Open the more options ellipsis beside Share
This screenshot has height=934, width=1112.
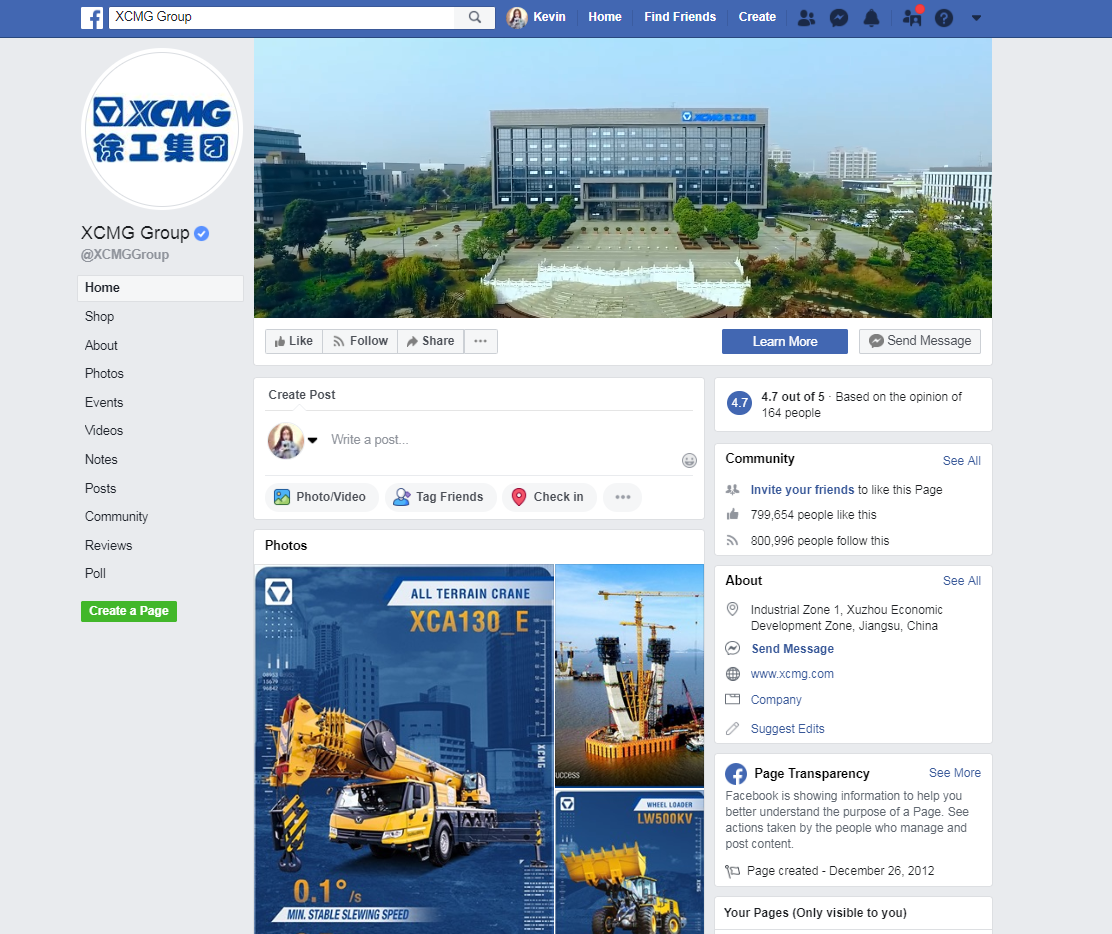point(480,341)
